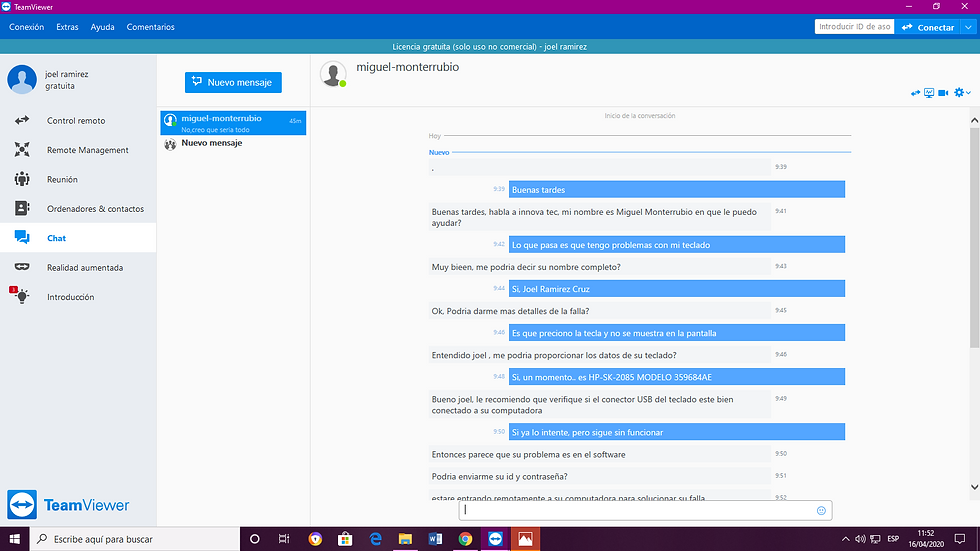The height and width of the screenshot is (551, 980).
Task: Click message with HP-SK-2085 MODELO 359684AE
Action: pyautogui.click(x=677, y=377)
